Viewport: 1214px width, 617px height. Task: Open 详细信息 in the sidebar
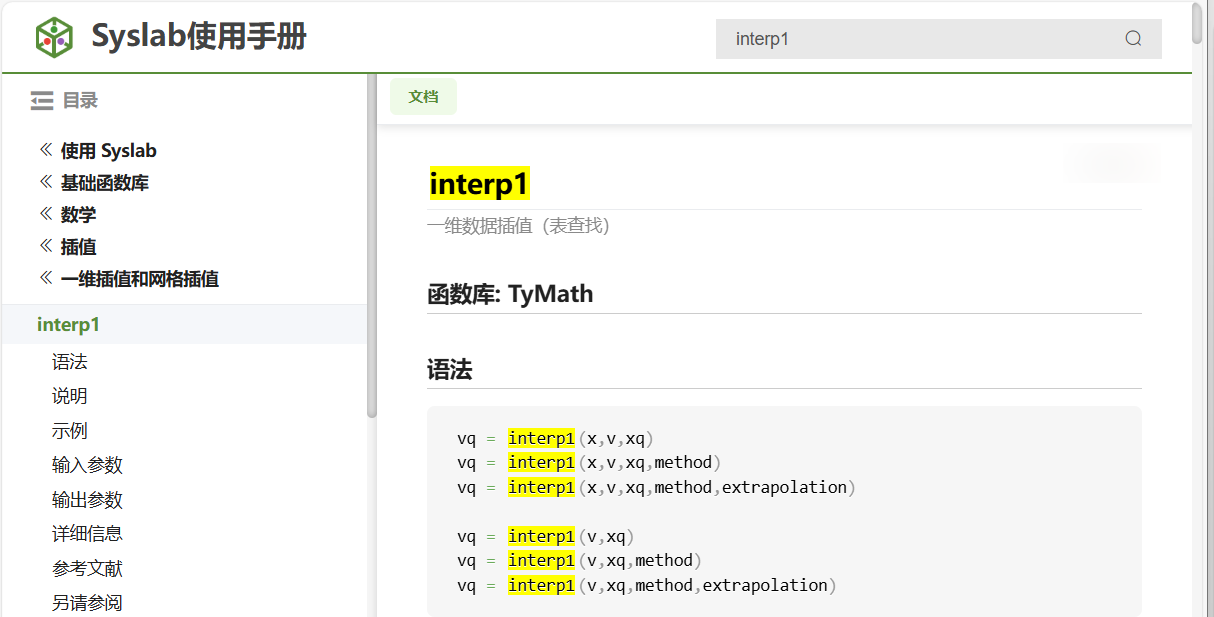87,534
